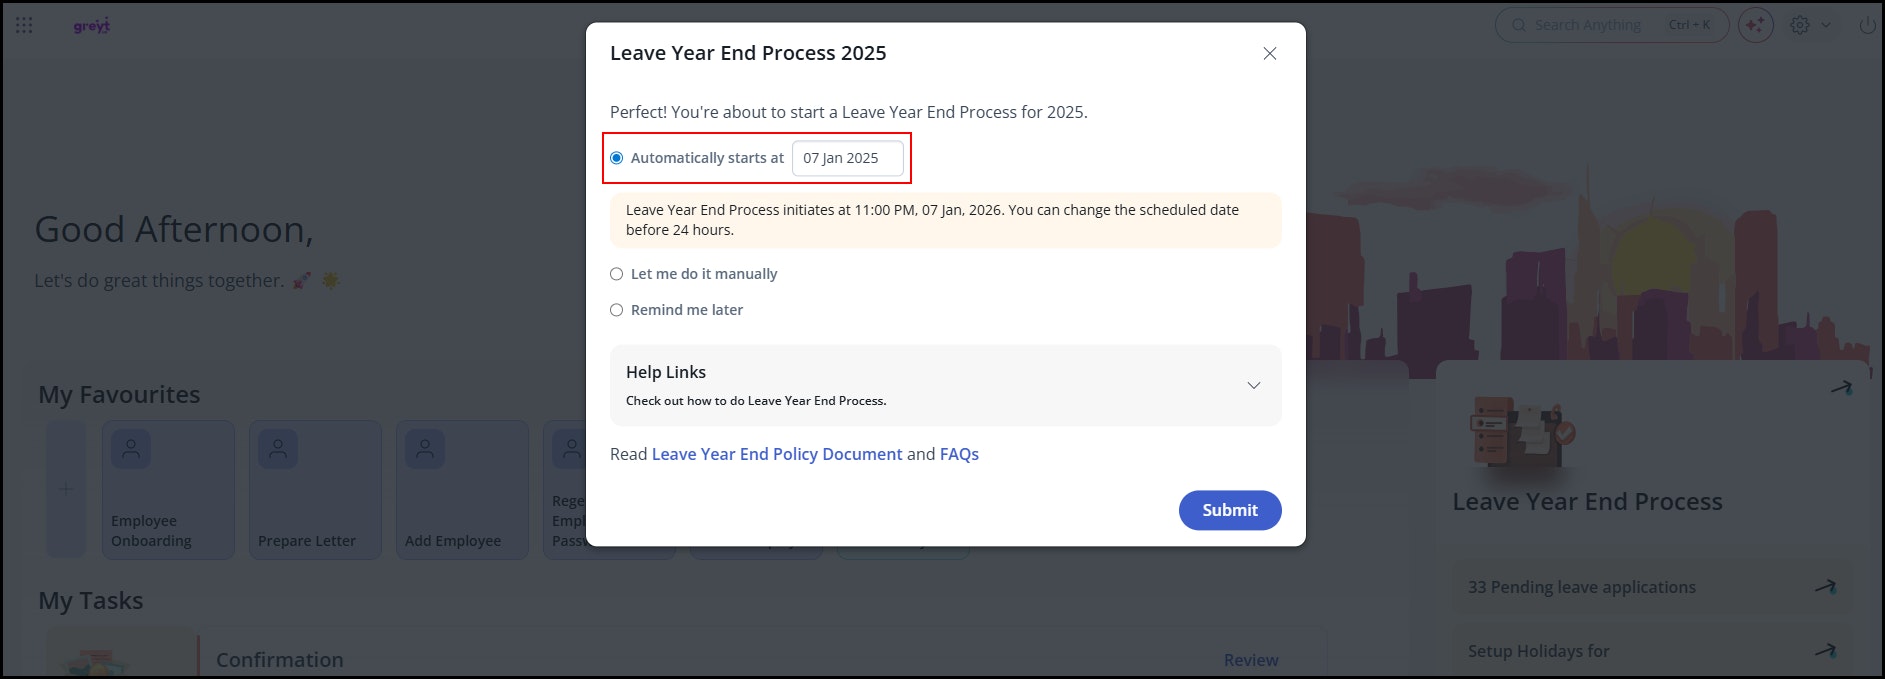Open the FAQs link

[959, 454]
